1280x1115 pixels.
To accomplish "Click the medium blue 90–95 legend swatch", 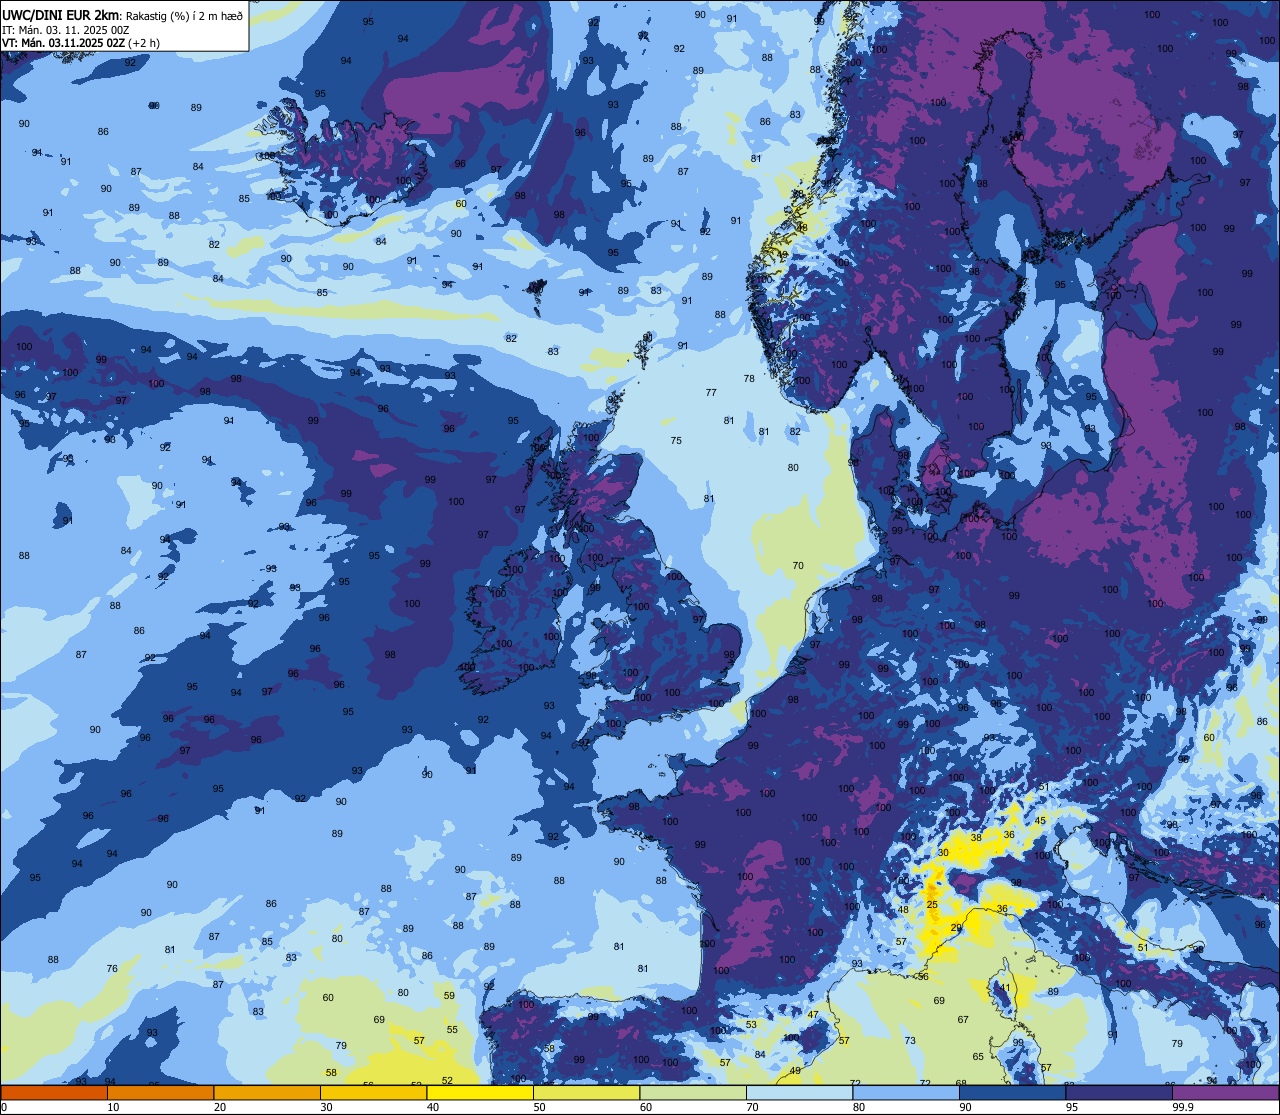I will point(1013,1093).
